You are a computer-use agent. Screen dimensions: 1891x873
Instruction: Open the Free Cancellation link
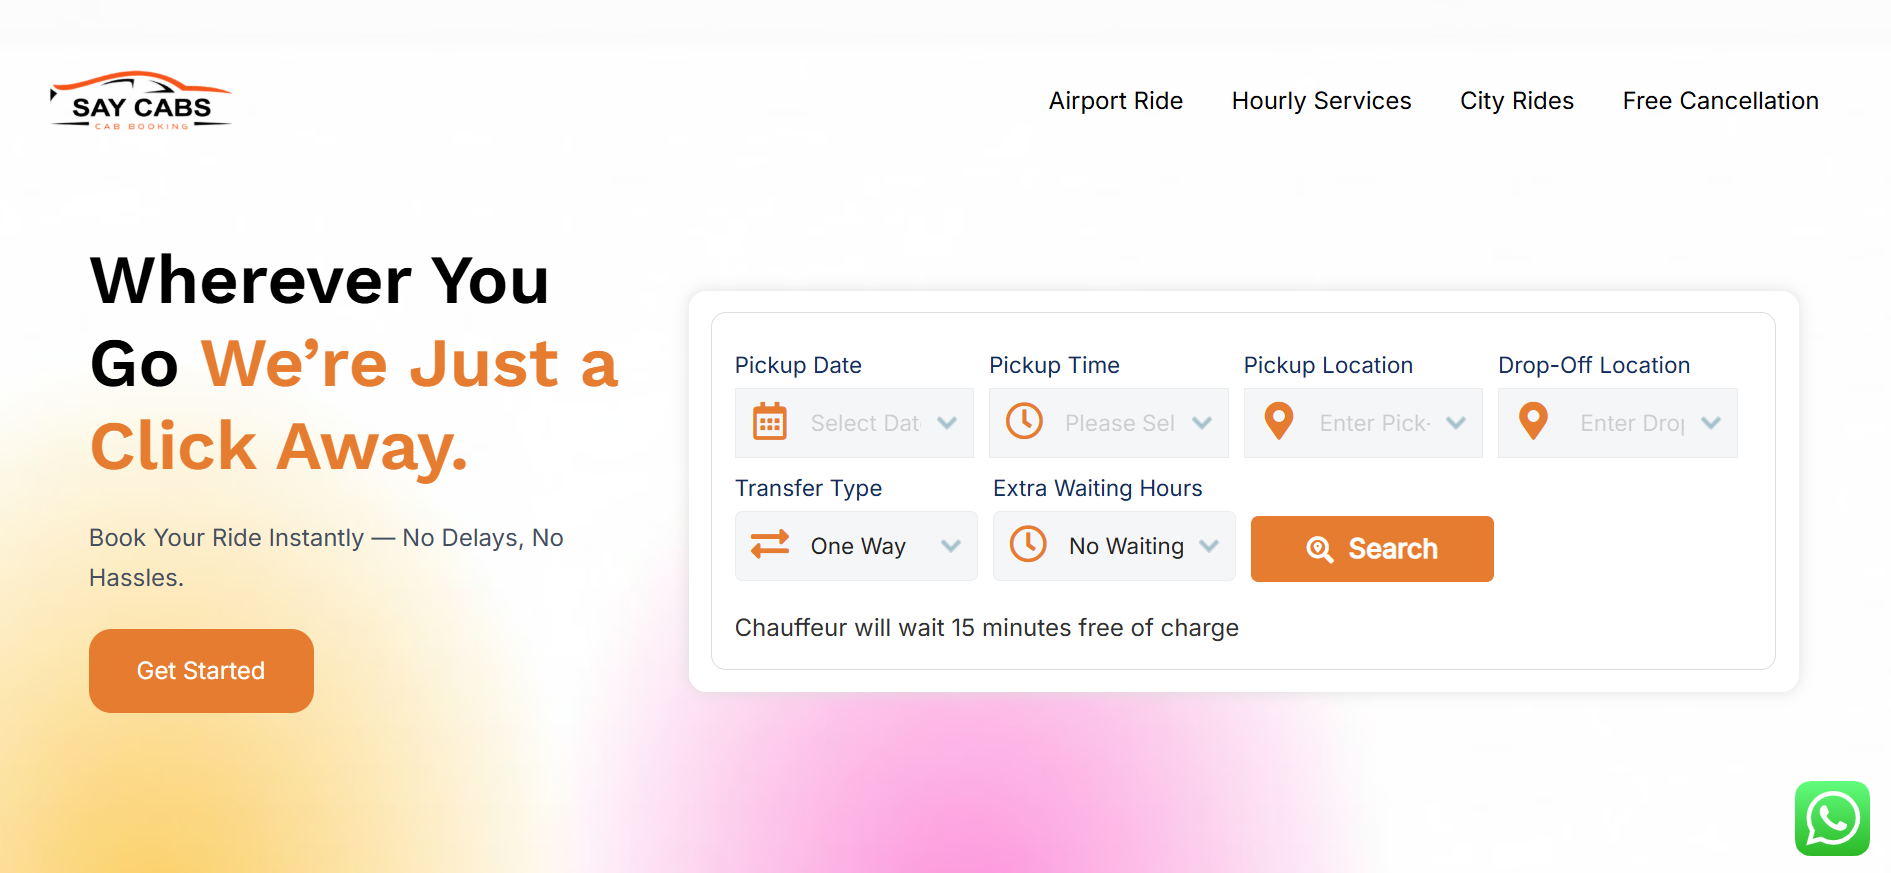pos(1720,101)
